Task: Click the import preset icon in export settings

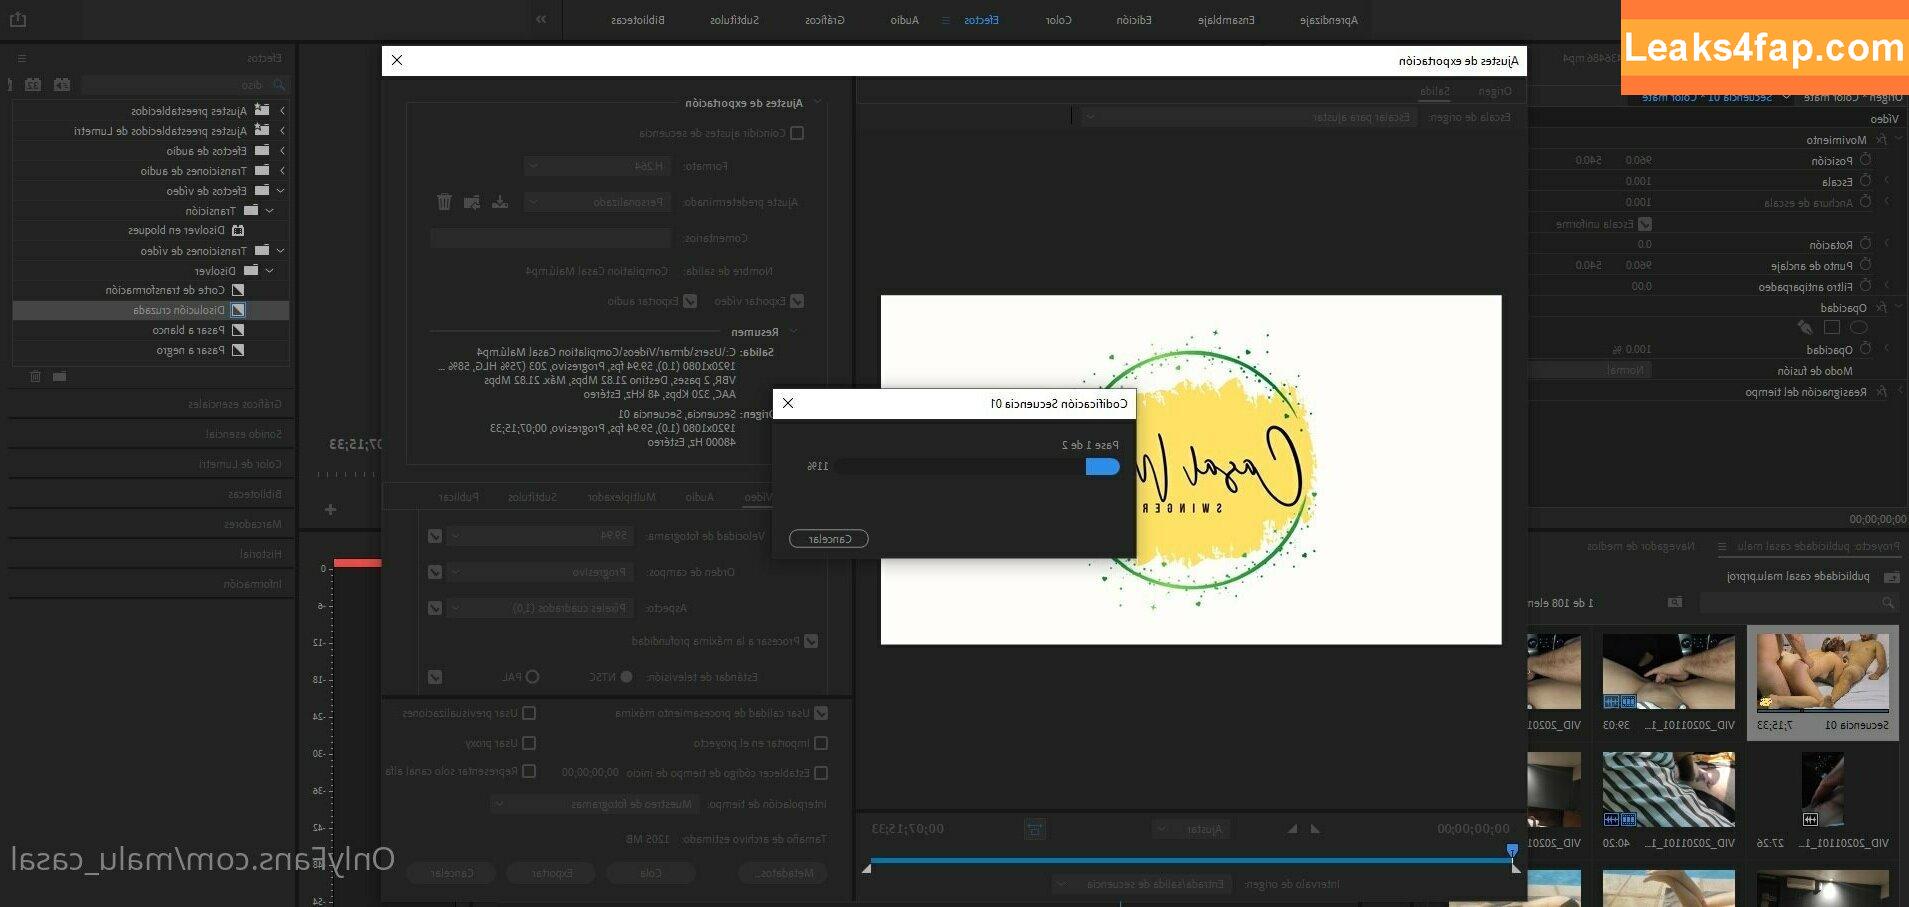Action: [472, 202]
